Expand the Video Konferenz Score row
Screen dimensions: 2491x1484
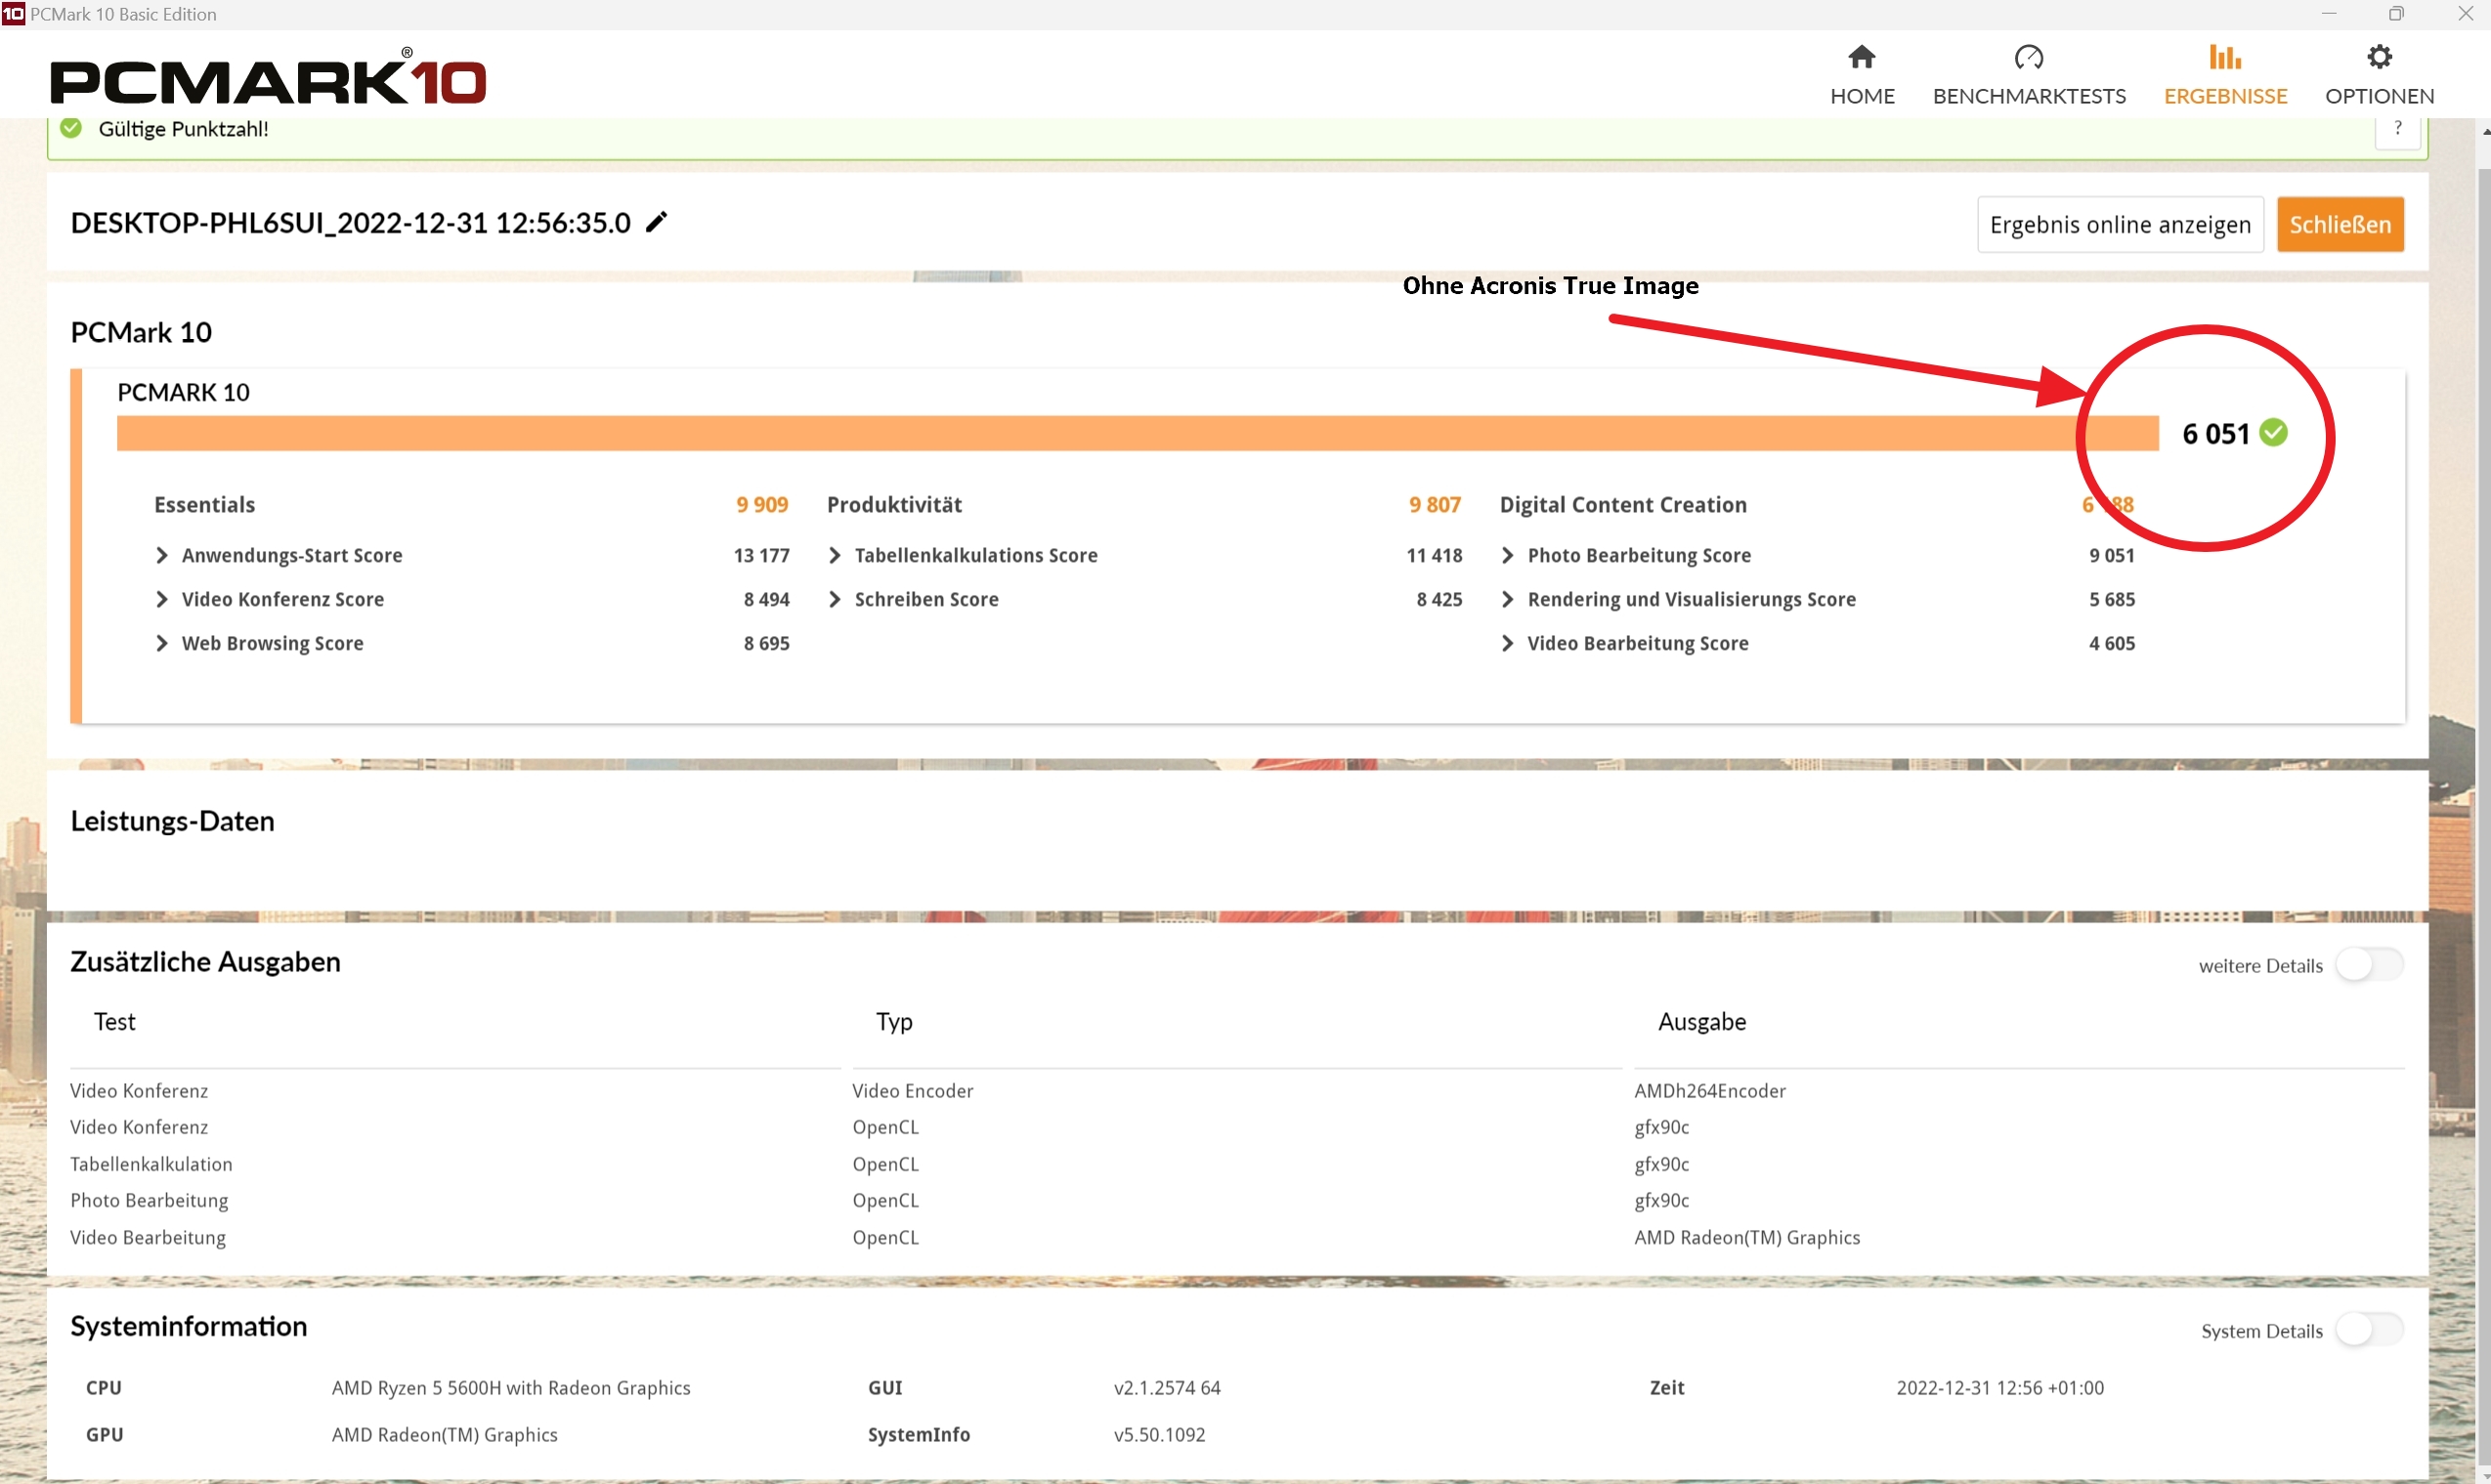(x=162, y=599)
